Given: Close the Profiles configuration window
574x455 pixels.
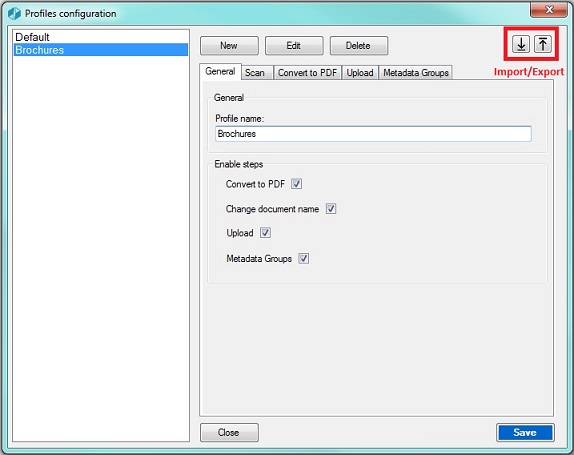Looking at the screenshot, I should click(x=548, y=10).
